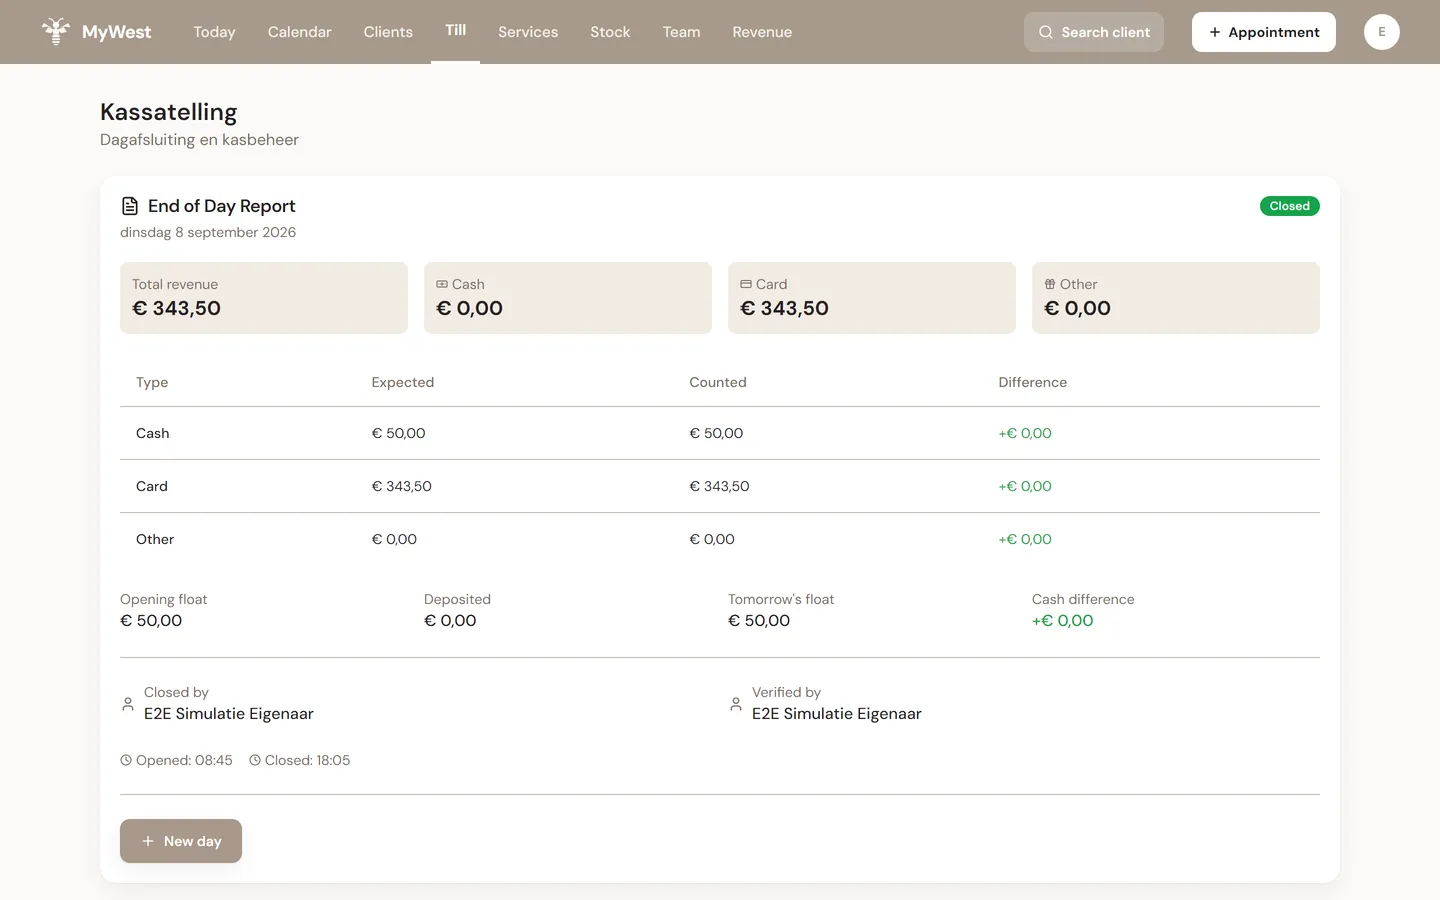Open the Team tab

pyautogui.click(x=681, y=32)
